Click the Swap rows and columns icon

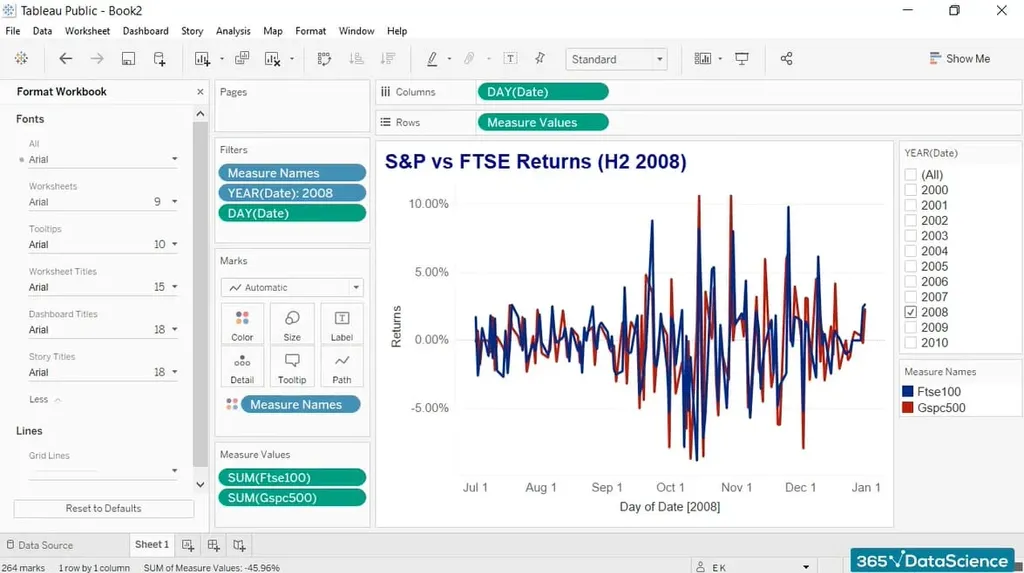tap(324, 59)
